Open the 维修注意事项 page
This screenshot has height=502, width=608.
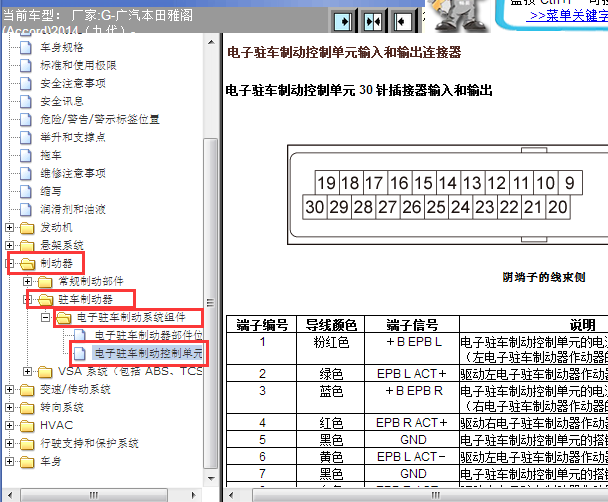pyautogui.click(x=73, y=173)
